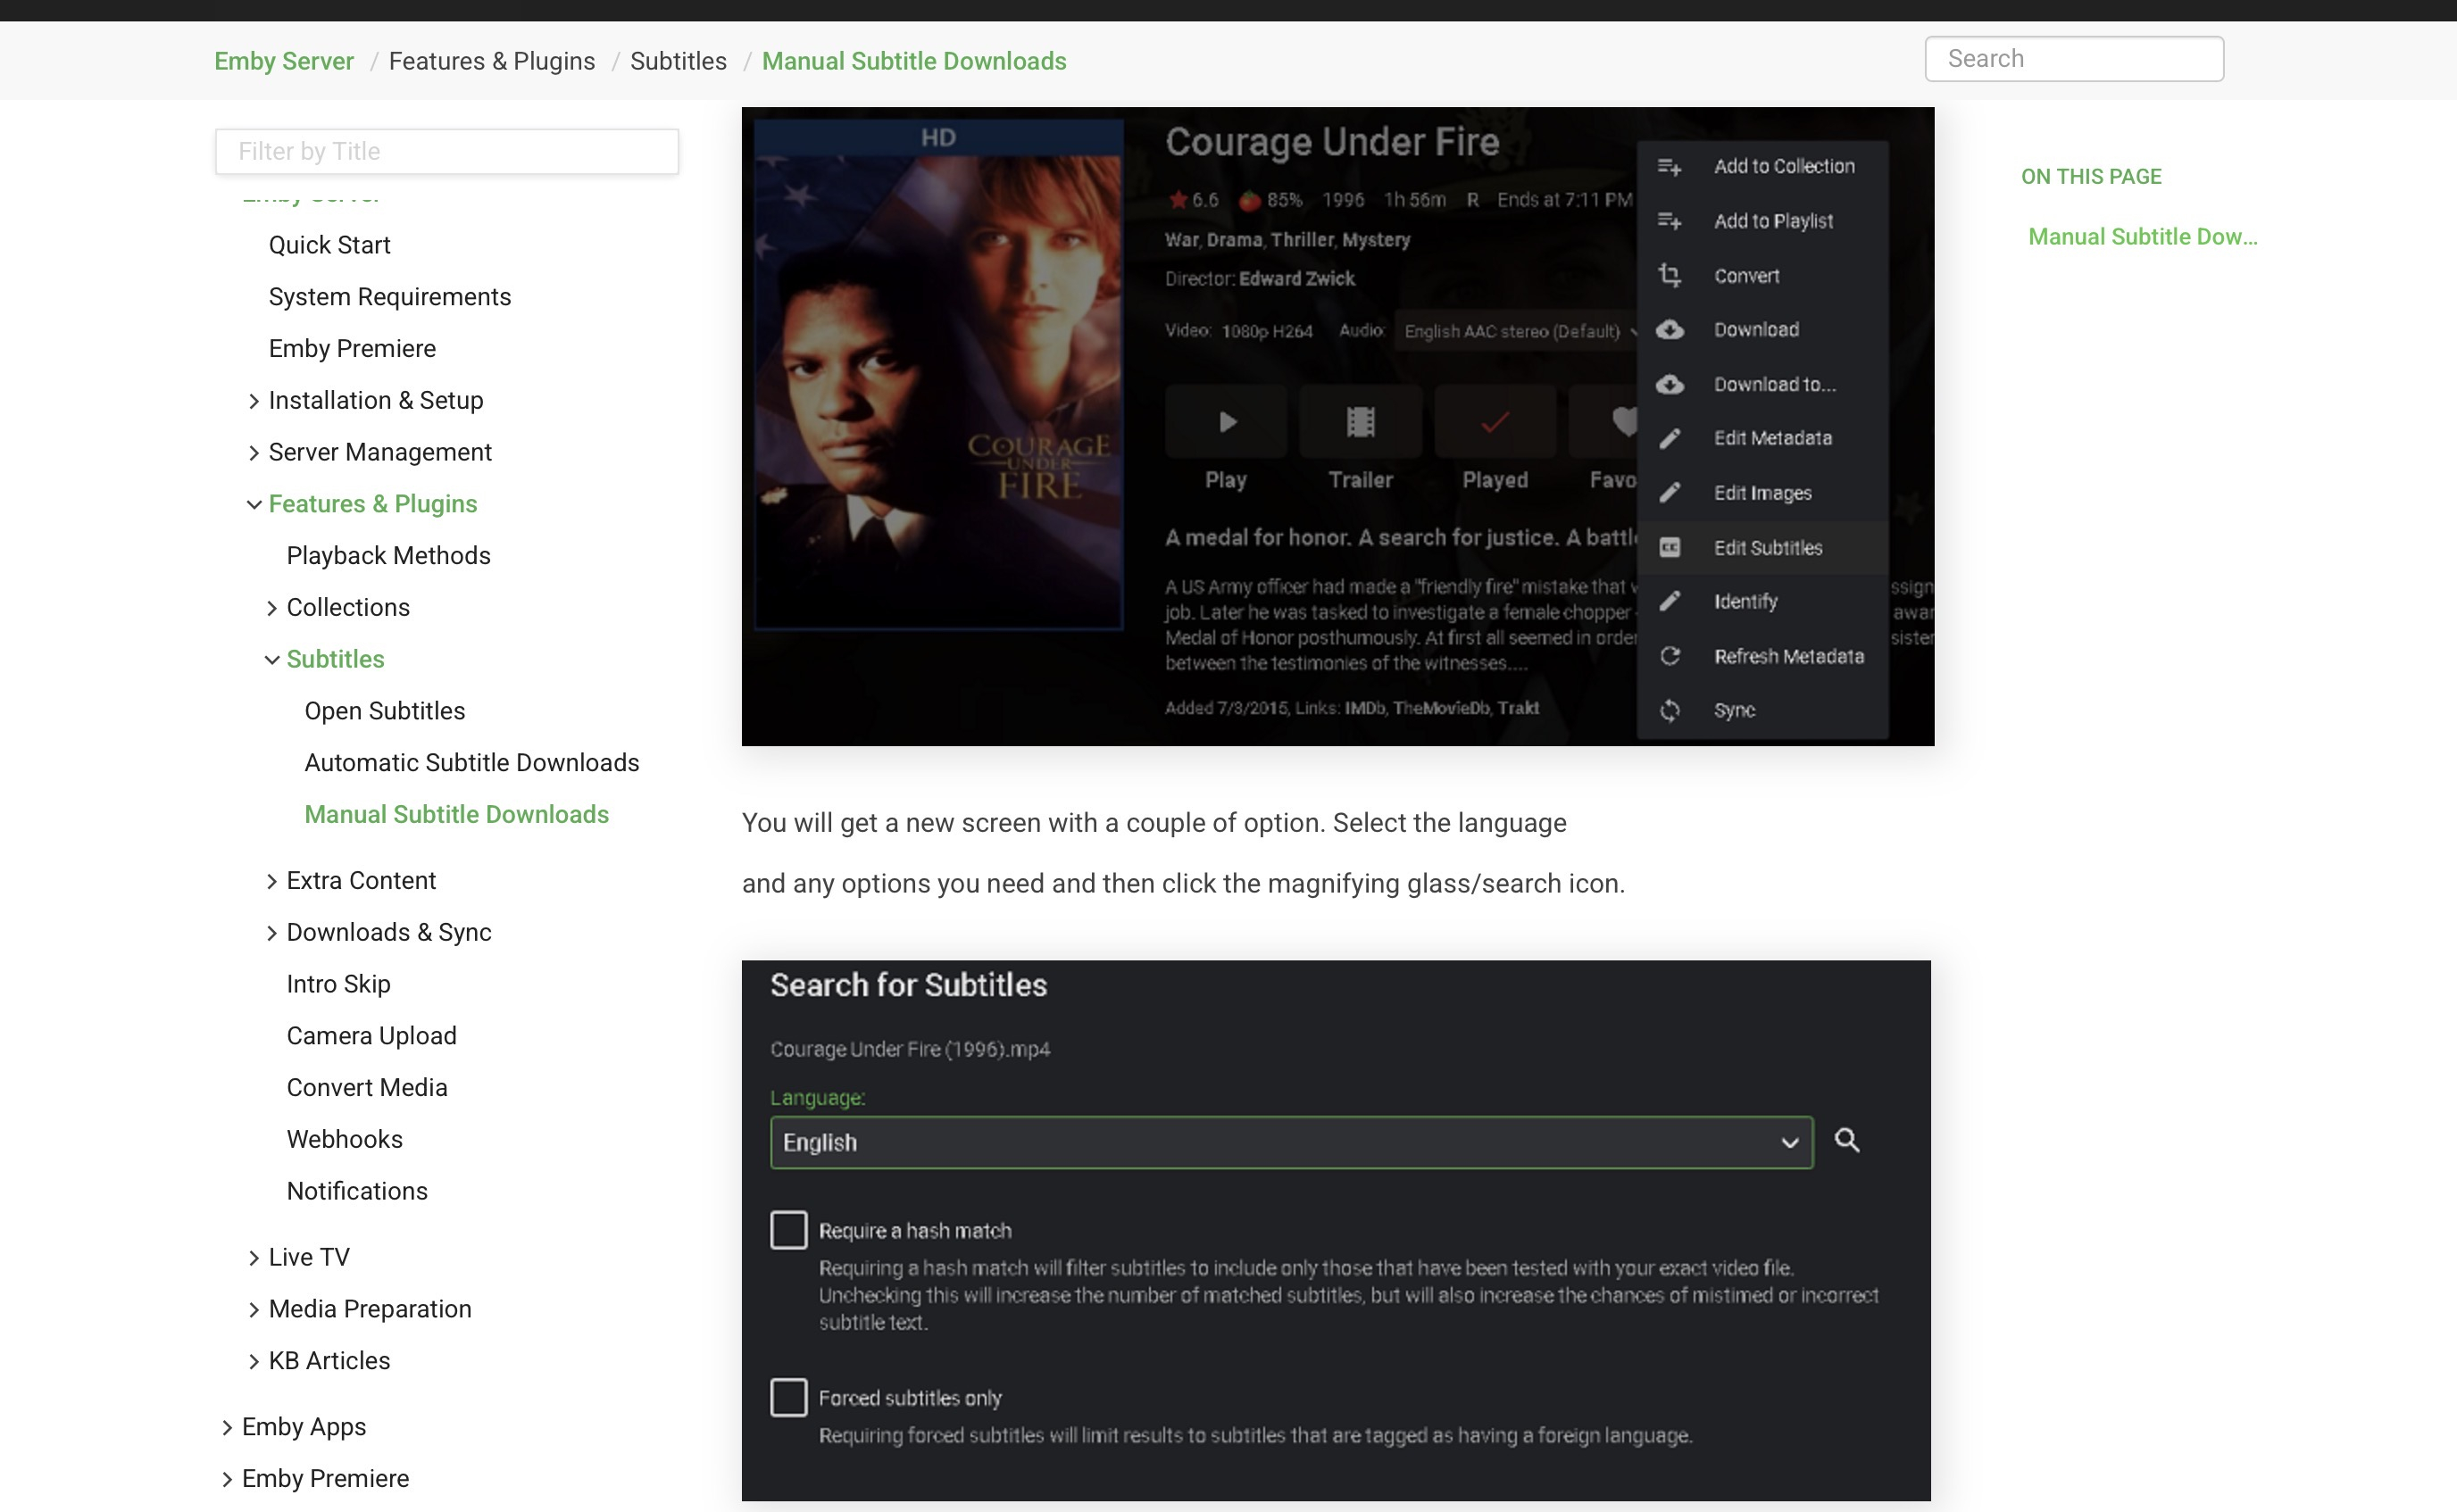Select Add to Playlist menu entry
Screen dimensions: 2457x1512
(1772, 221)
